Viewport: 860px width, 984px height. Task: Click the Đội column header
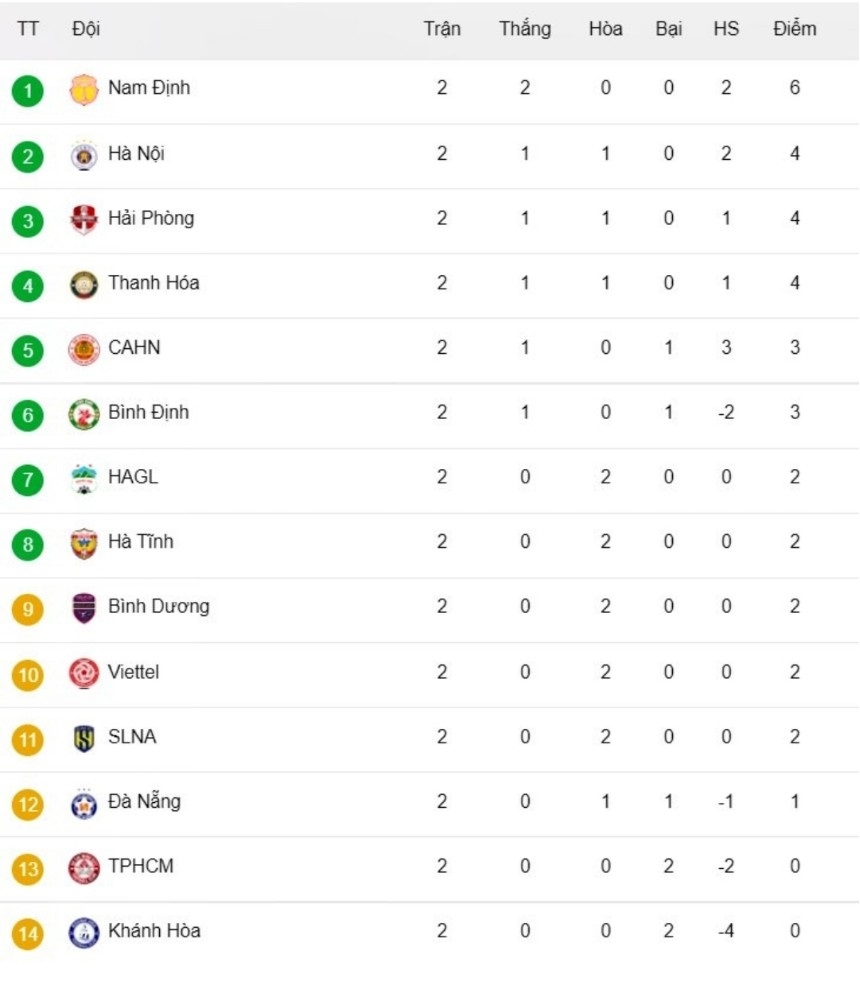pyautogui.click(x=86, y=29)
